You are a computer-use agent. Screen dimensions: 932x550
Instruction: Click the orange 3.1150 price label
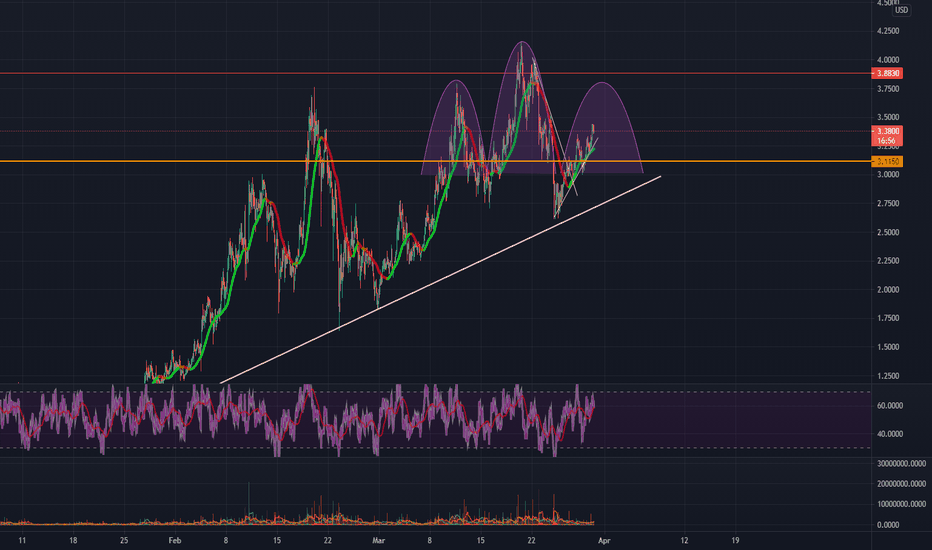pyautogui.click(x=887, y=161)
